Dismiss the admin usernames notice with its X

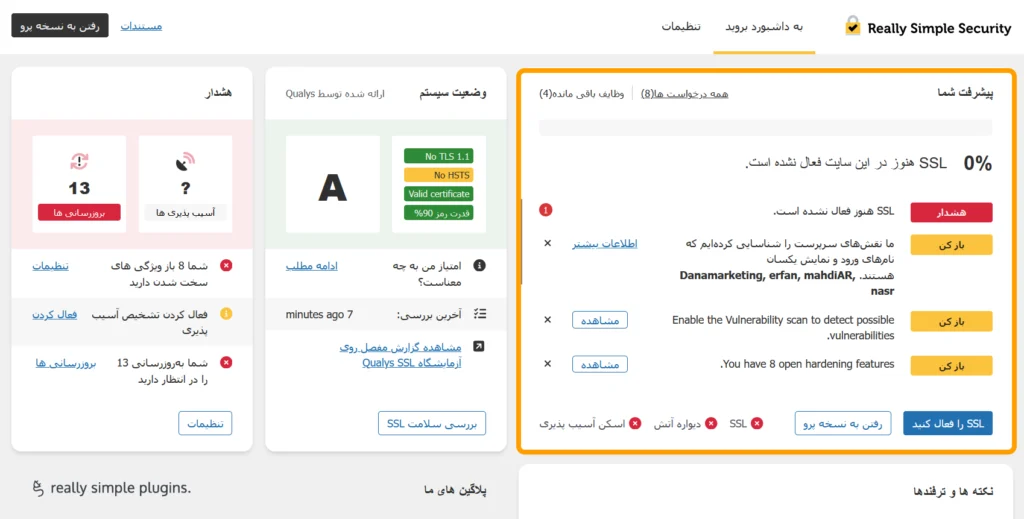[547, 243]
